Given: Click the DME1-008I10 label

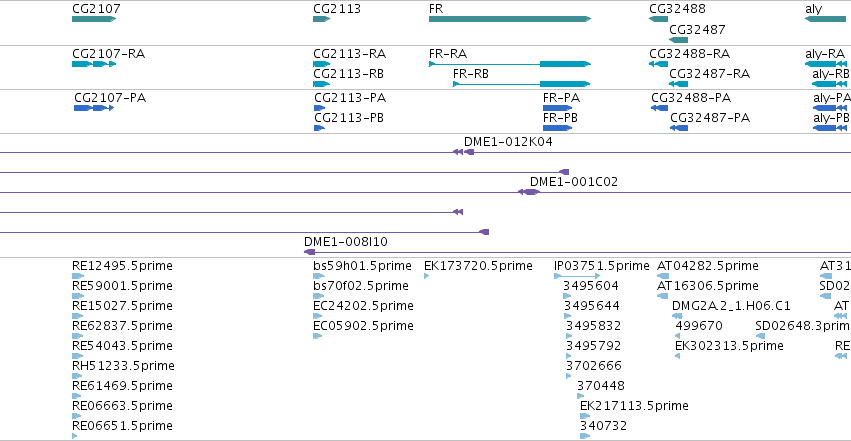Looking at the screenshot, I should [346, 242].
